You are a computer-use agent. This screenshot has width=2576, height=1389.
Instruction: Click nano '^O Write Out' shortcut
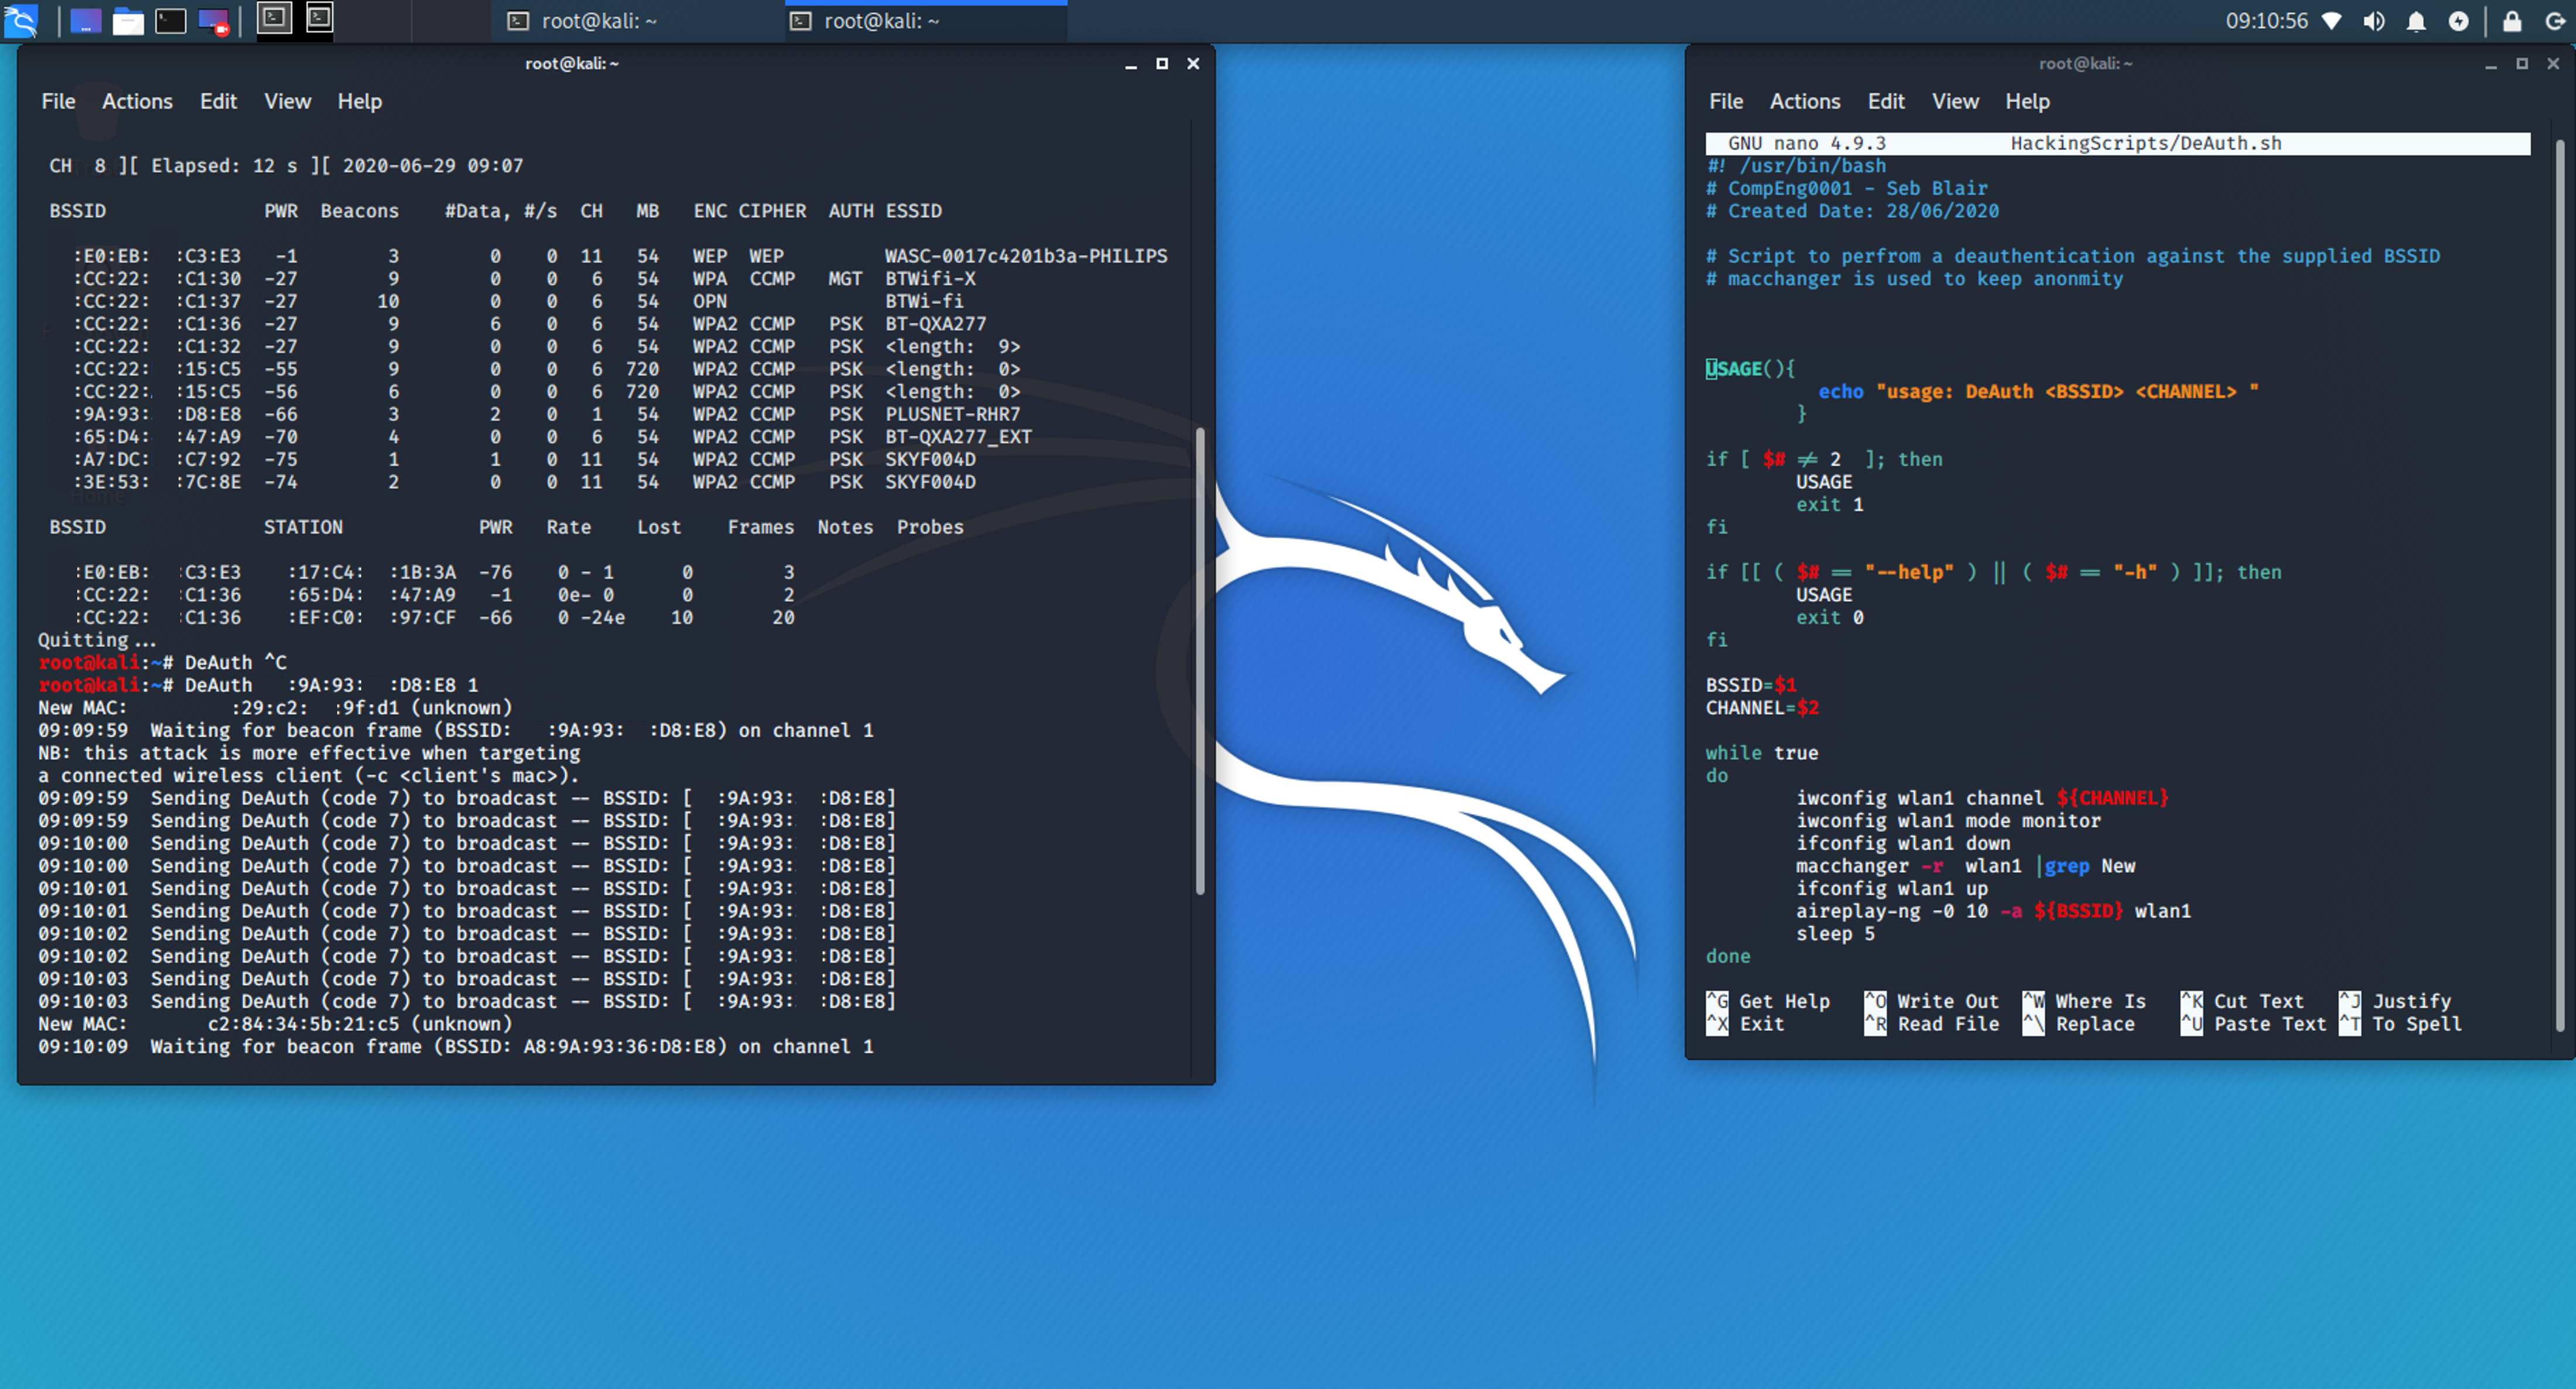(1931, 1001)
